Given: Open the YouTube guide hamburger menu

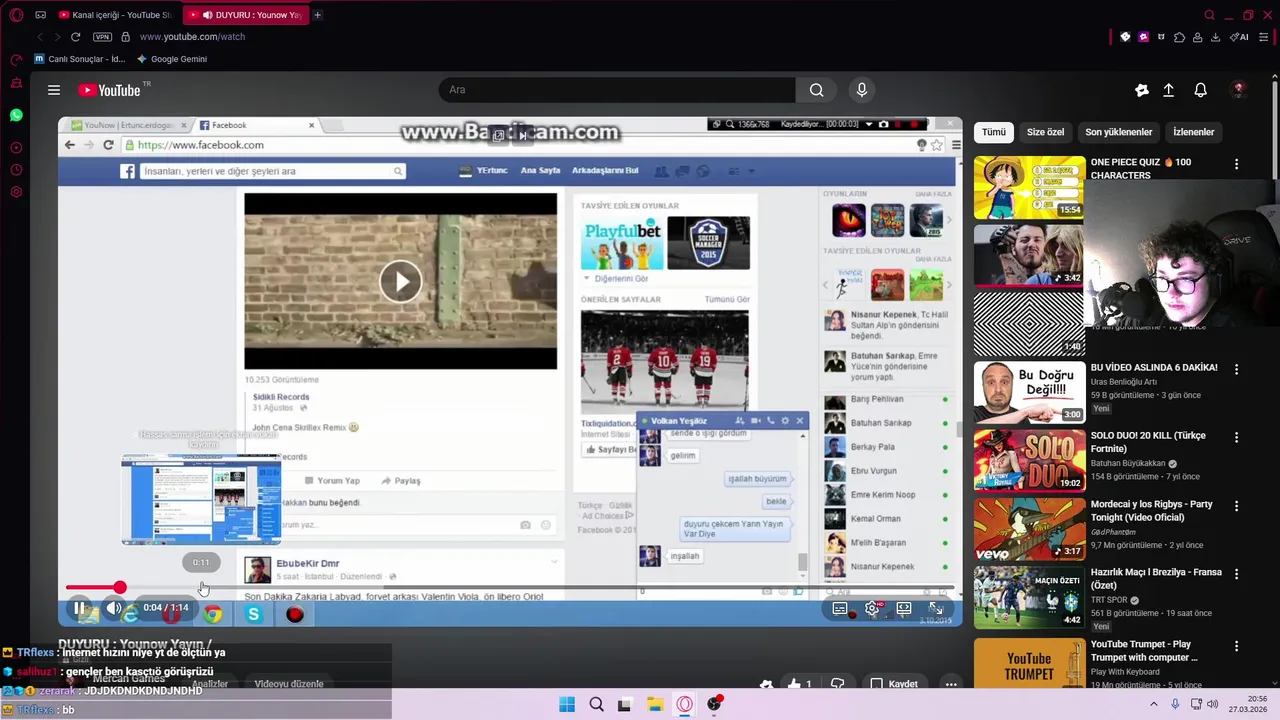Looking at the screenshot, I should tap(54, 90).
